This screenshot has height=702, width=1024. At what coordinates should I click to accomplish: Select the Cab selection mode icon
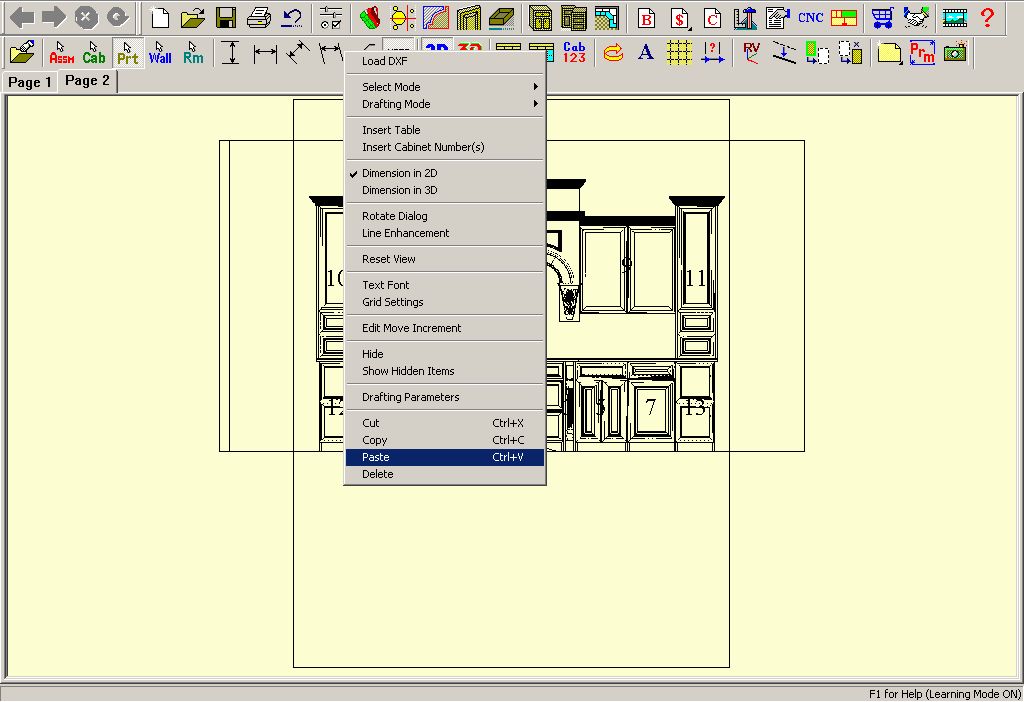click(94, 53)
